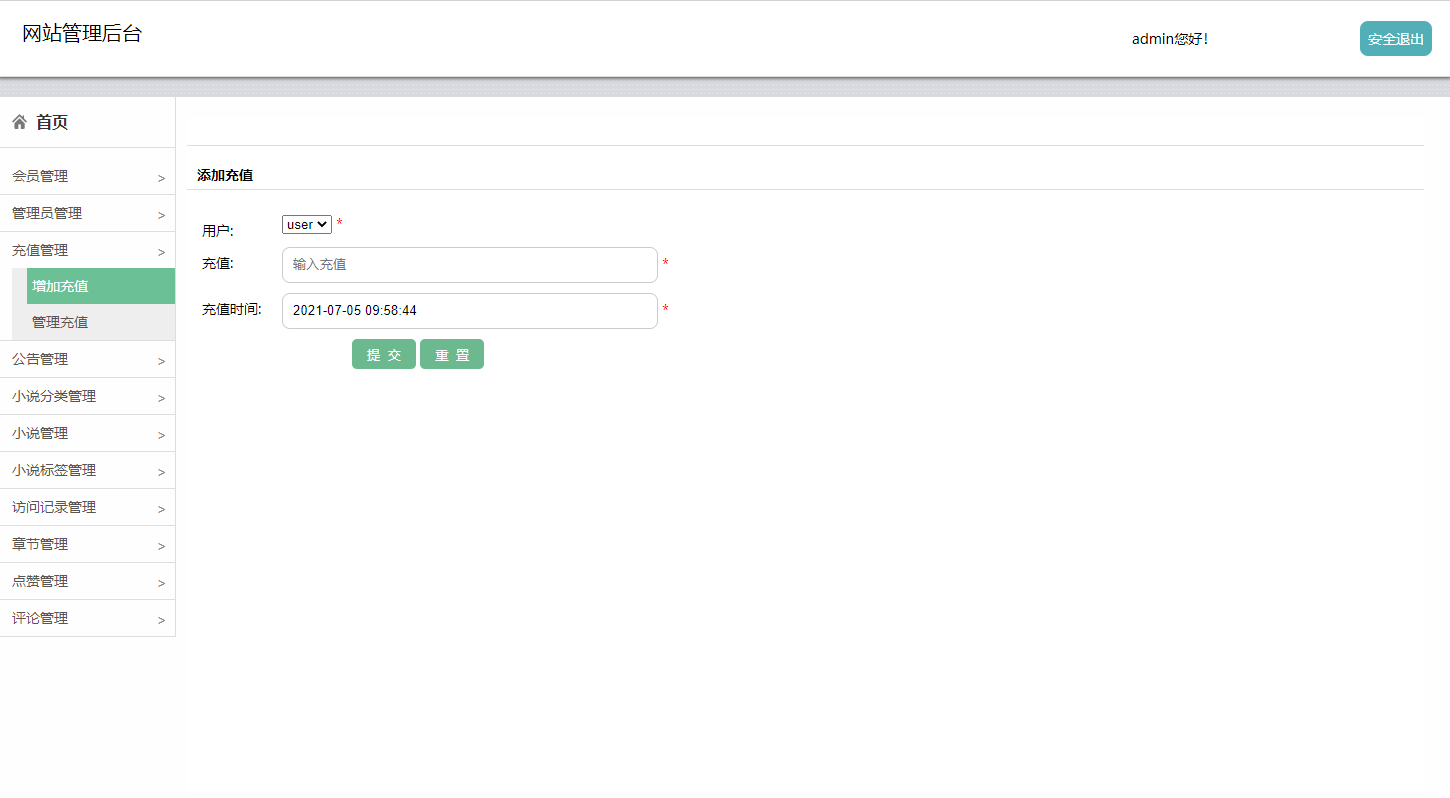This screenshot has width=1450, height=798.
Task: Click the 输入充值 amount input field
Action: pyautogui.click(x=469, y=264)
